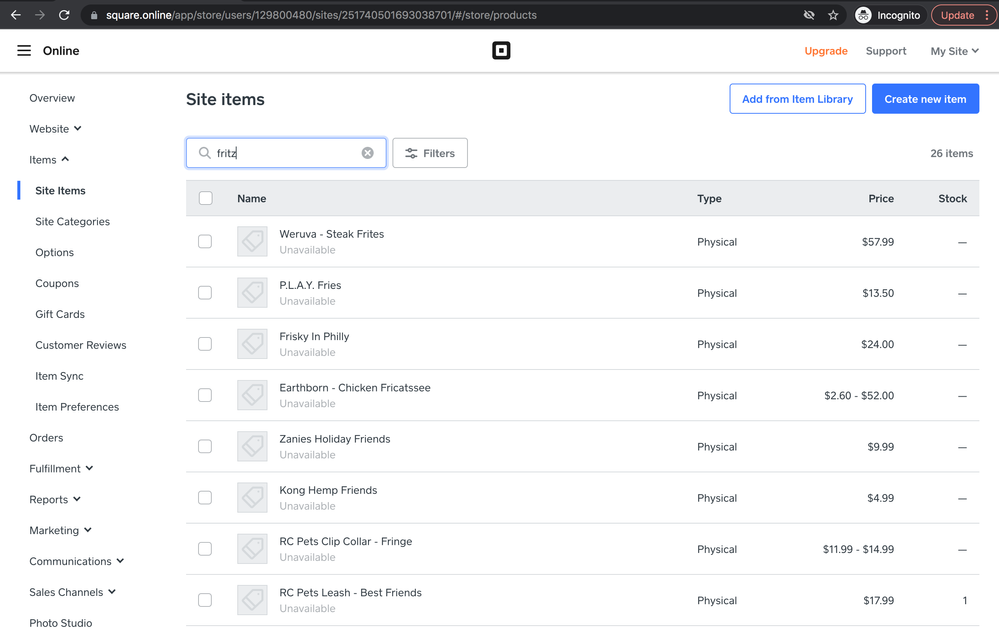Click Add from Item Library button
Viewport: 999px width, 629px height.
(x=797, y=99)
